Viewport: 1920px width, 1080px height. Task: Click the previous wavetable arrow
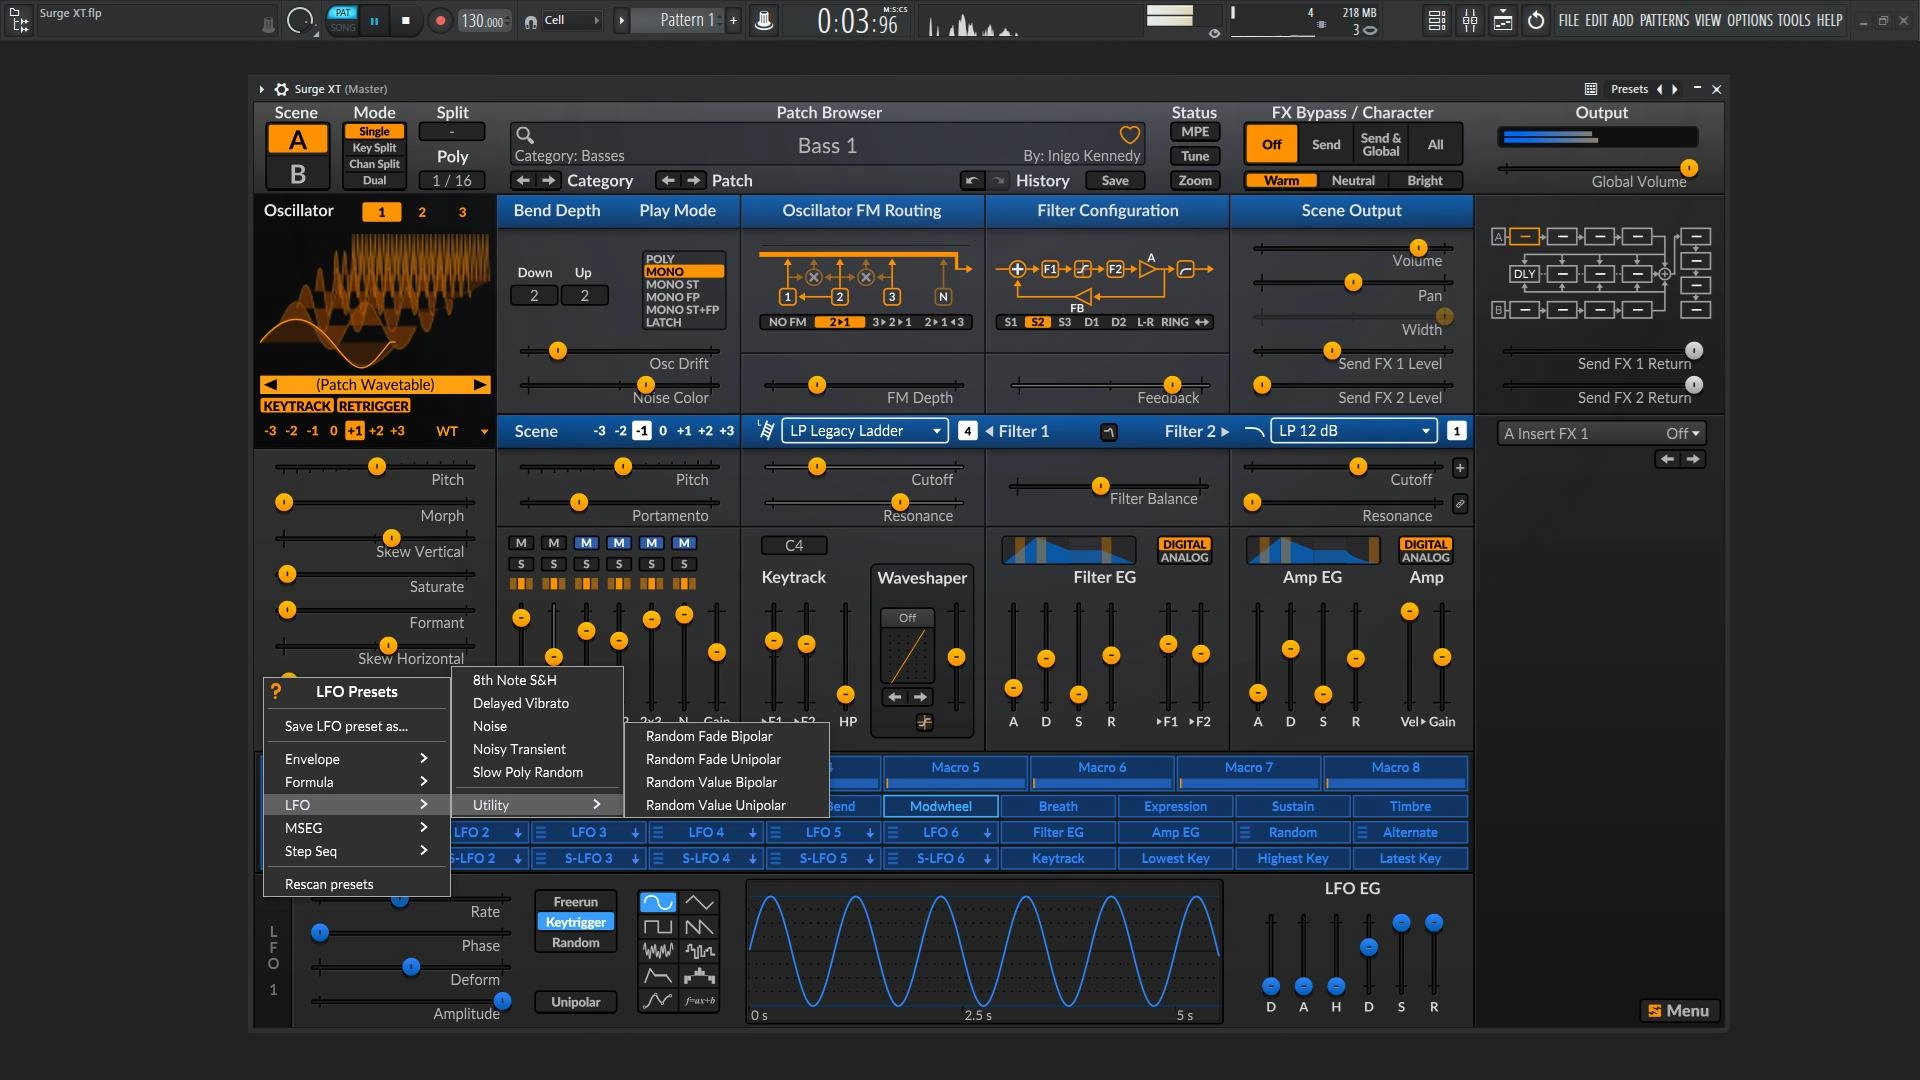(x=270, y=385)
